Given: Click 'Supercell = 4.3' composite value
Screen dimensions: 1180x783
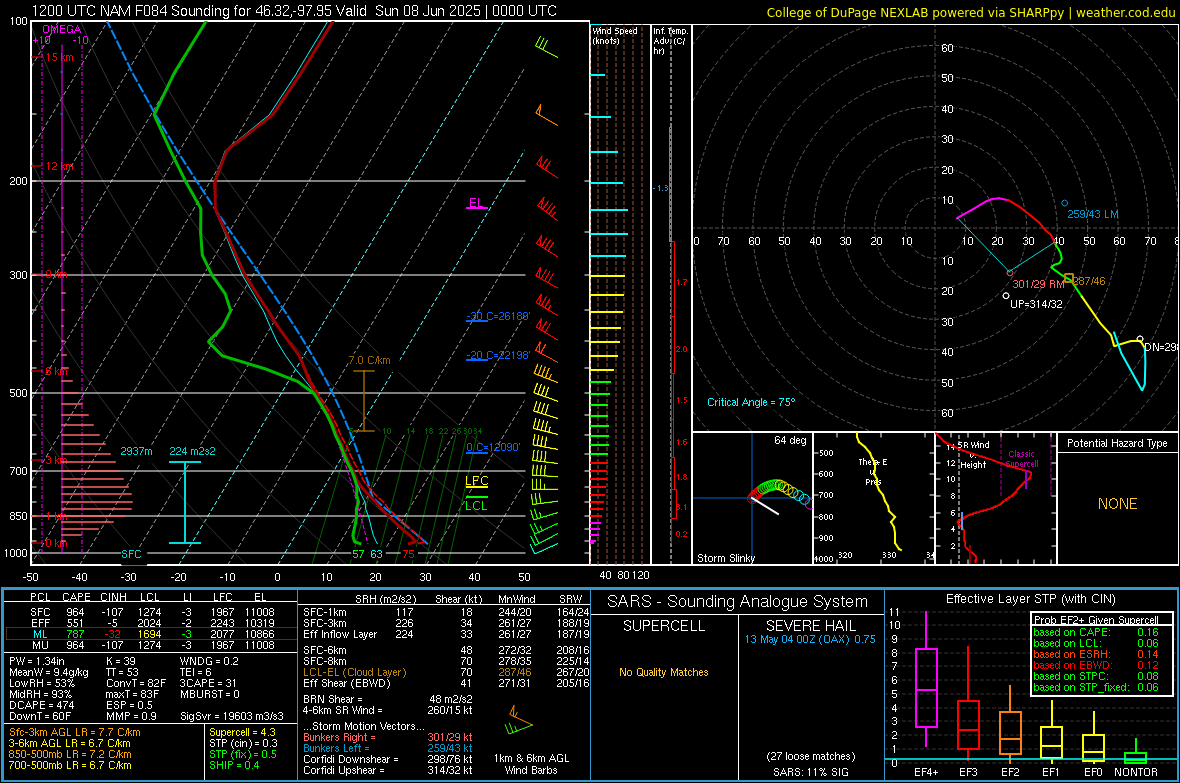Looking at the screenshot, I should (x=242, y=732).
